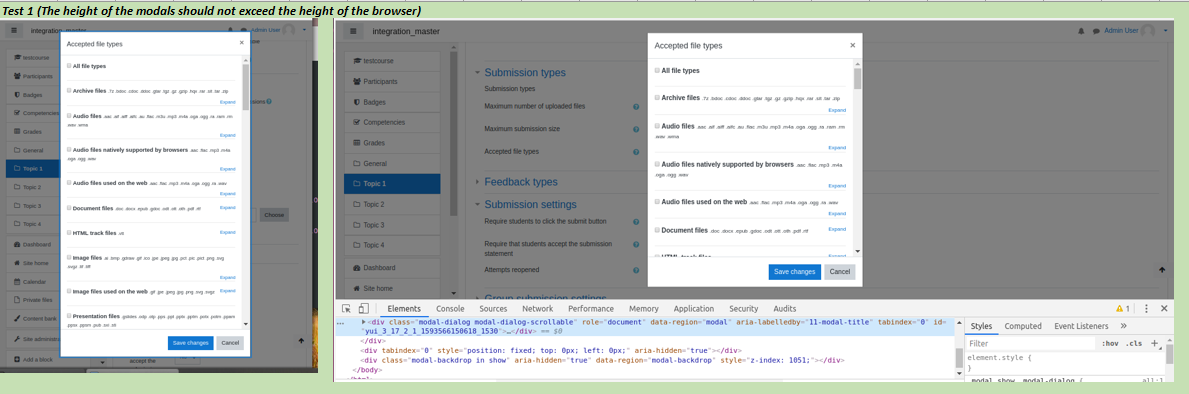Viewport: 1189px width, 394px height.
Task: Show more DevTools styles tabs chevron
Action: (x=1123, y=326)
